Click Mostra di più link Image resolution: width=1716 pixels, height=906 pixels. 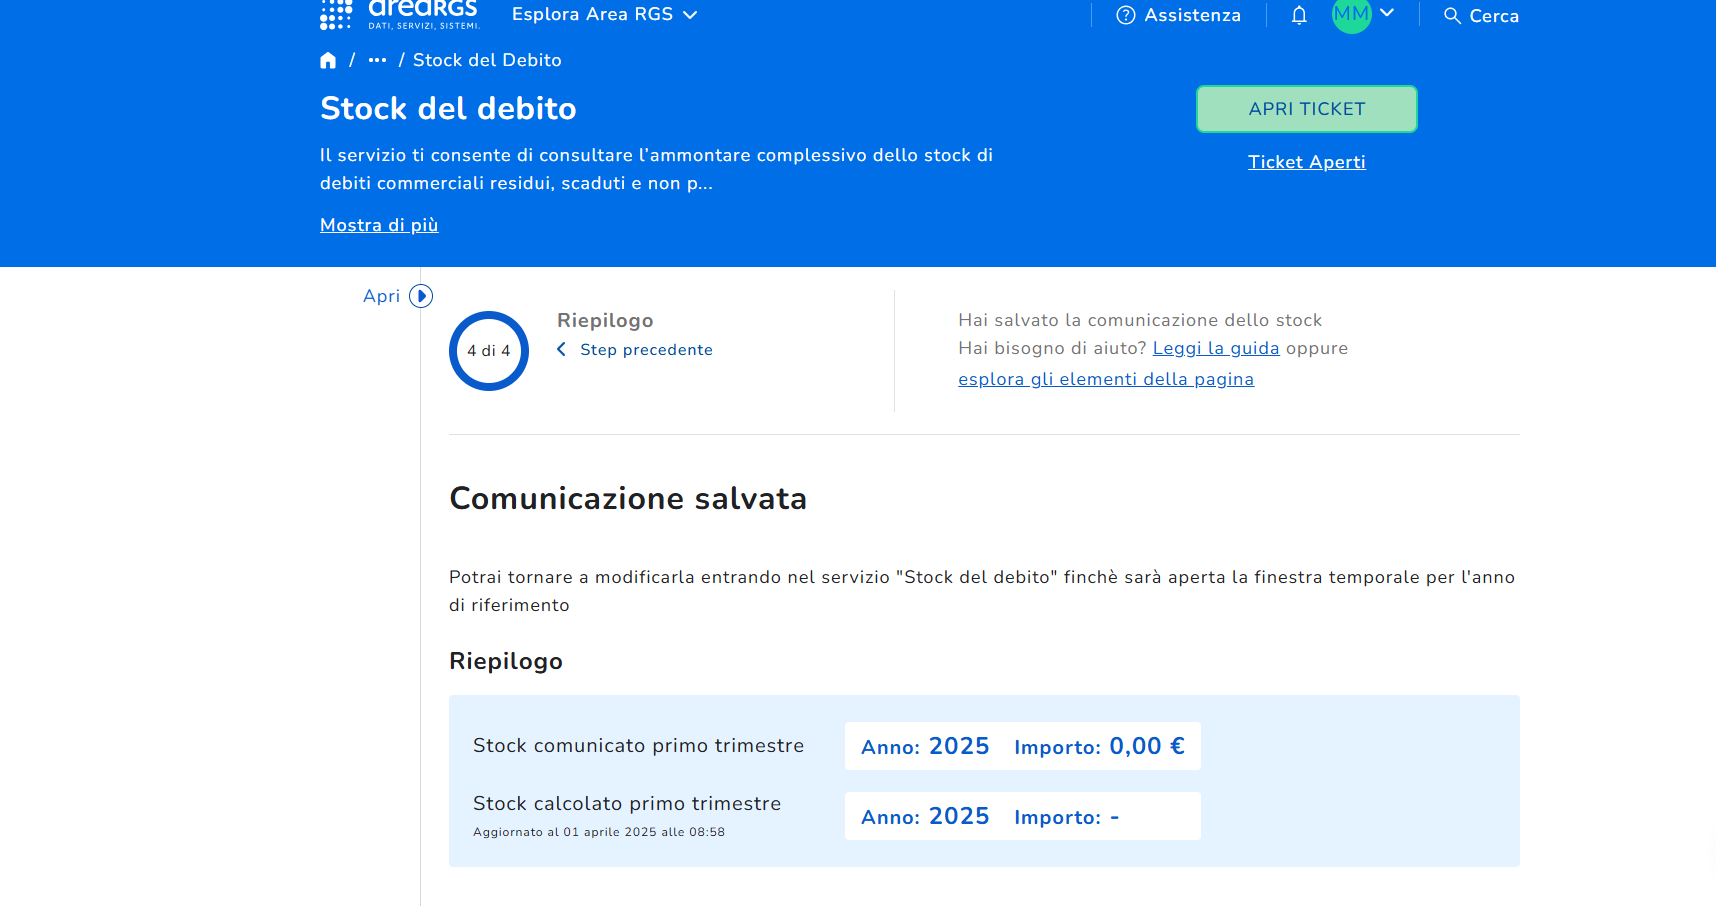coord(379,225)
